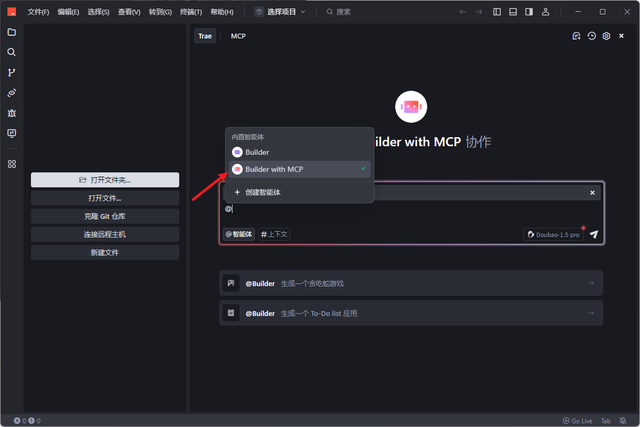This screenshot has width=640, height=427.
Task: Open the 文件 menu
Action: click(38, 12)
